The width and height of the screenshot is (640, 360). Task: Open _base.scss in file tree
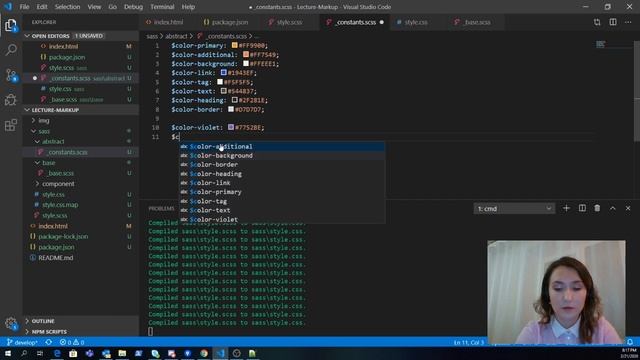point(61,173)
